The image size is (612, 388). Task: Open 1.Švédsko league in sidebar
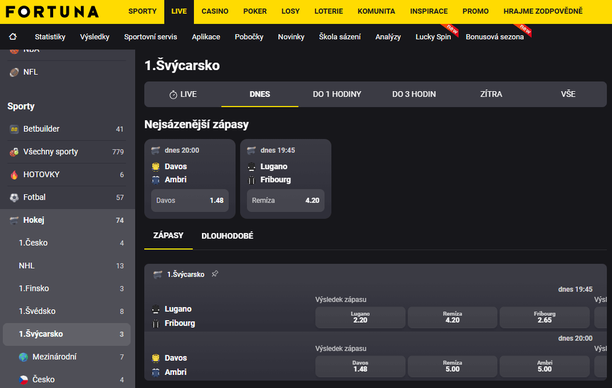[67, 311]
